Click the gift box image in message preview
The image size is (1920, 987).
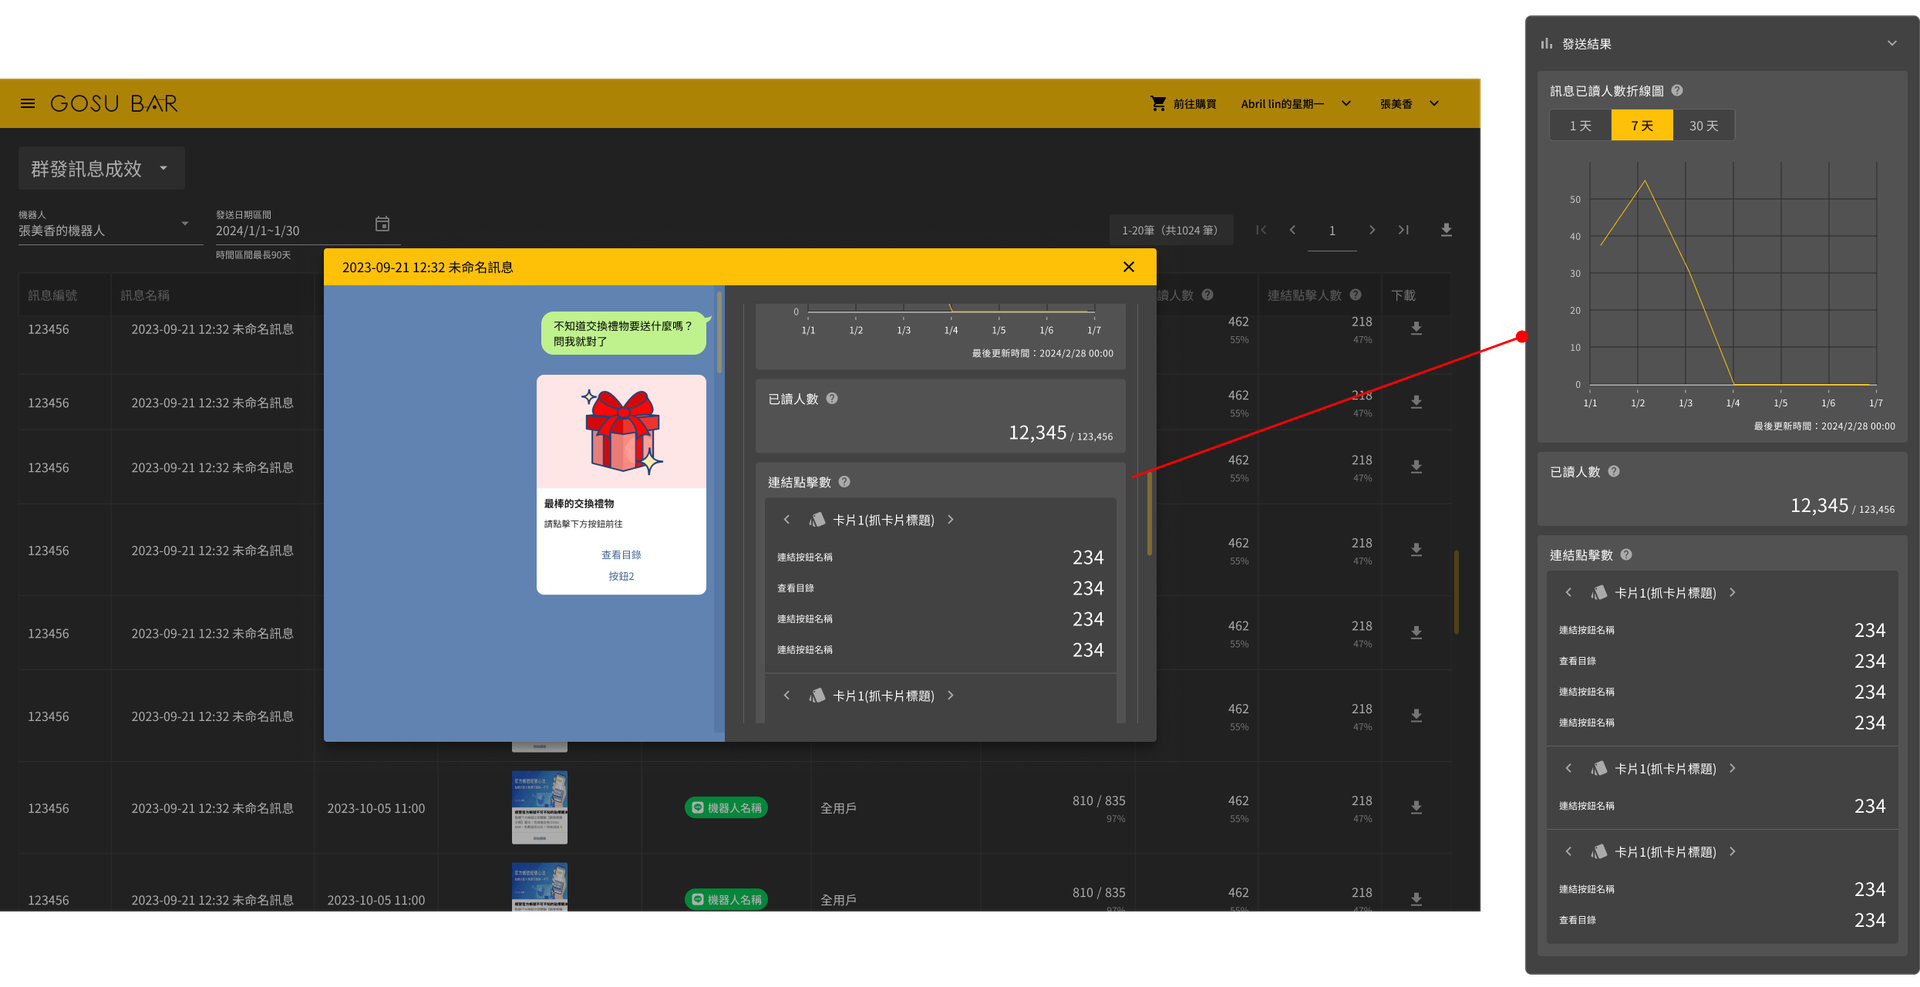tap(621, 431)
